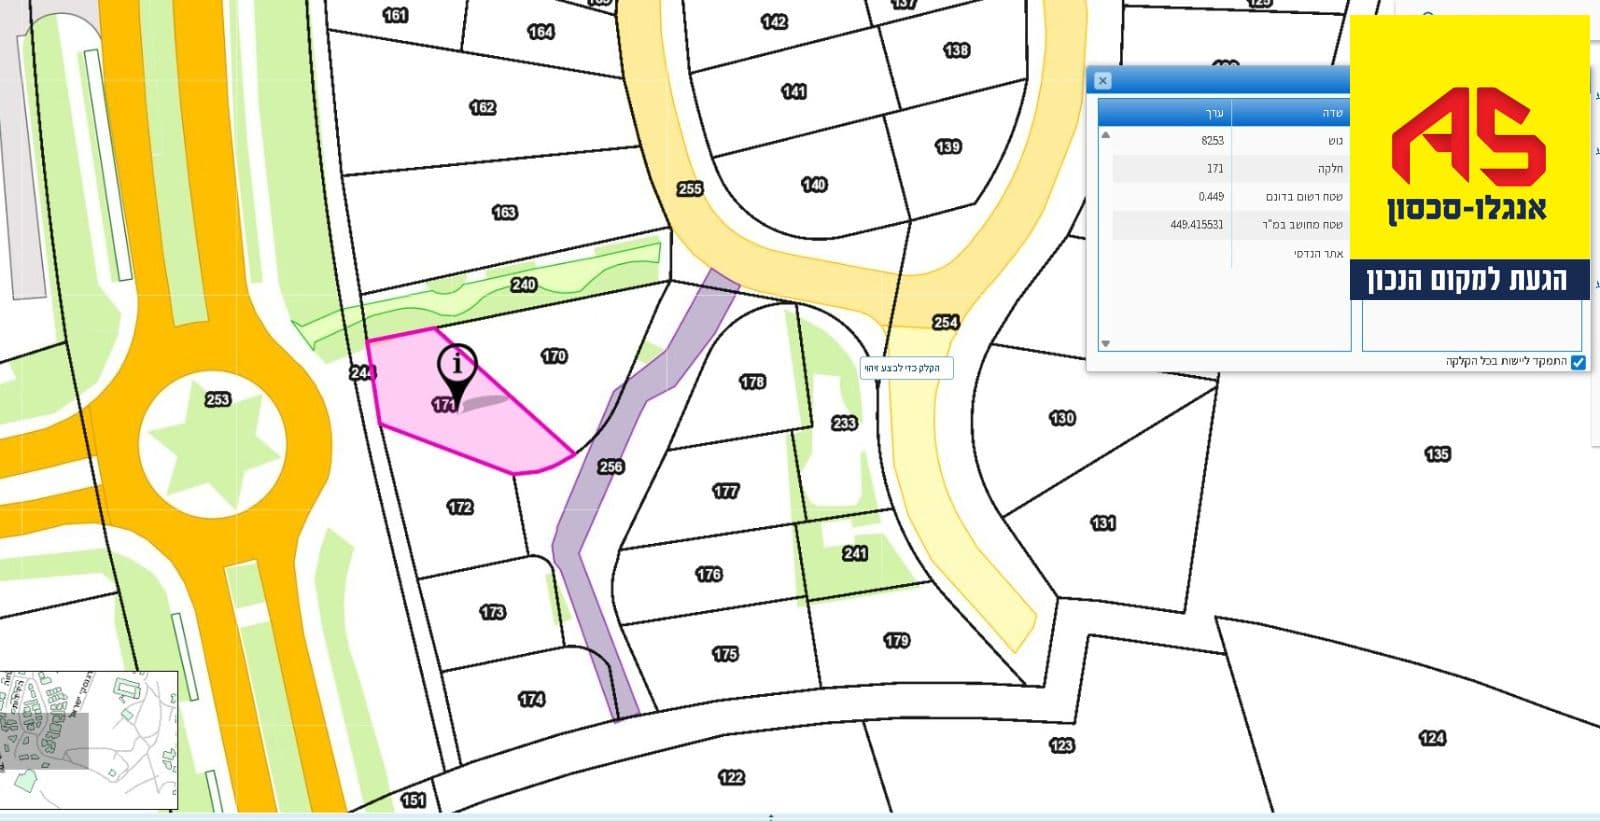Click parcel 174 on the map
Image resolution: width=1600 pixels, height=821 pixels.
531,700
